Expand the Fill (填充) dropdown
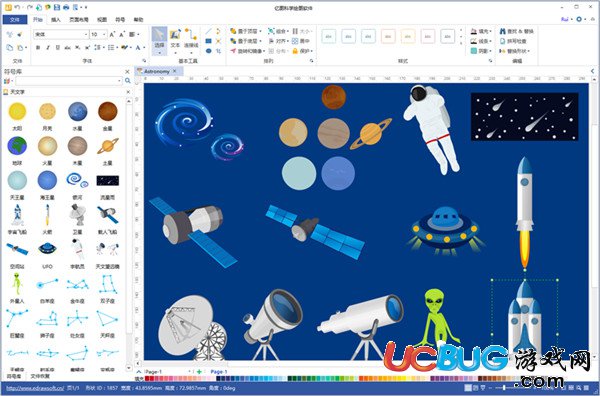Viewport: 600px width, 396px height. 481,31
